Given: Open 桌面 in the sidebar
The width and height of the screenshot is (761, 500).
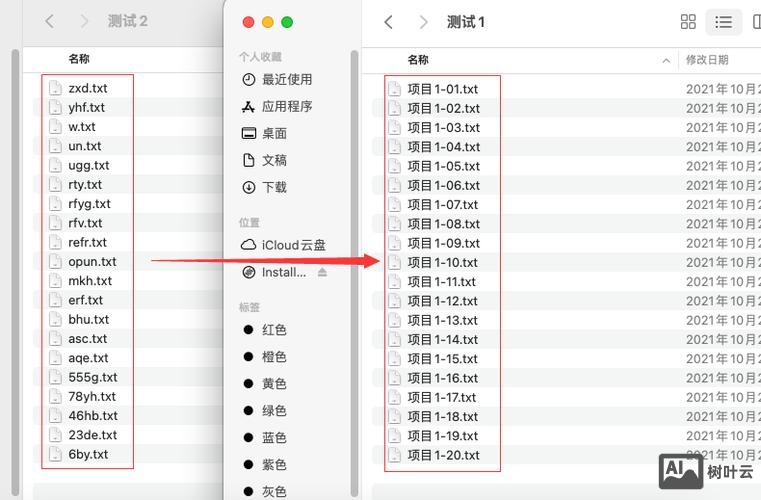Looking at the screenshot, I should [x=265, y=133].
